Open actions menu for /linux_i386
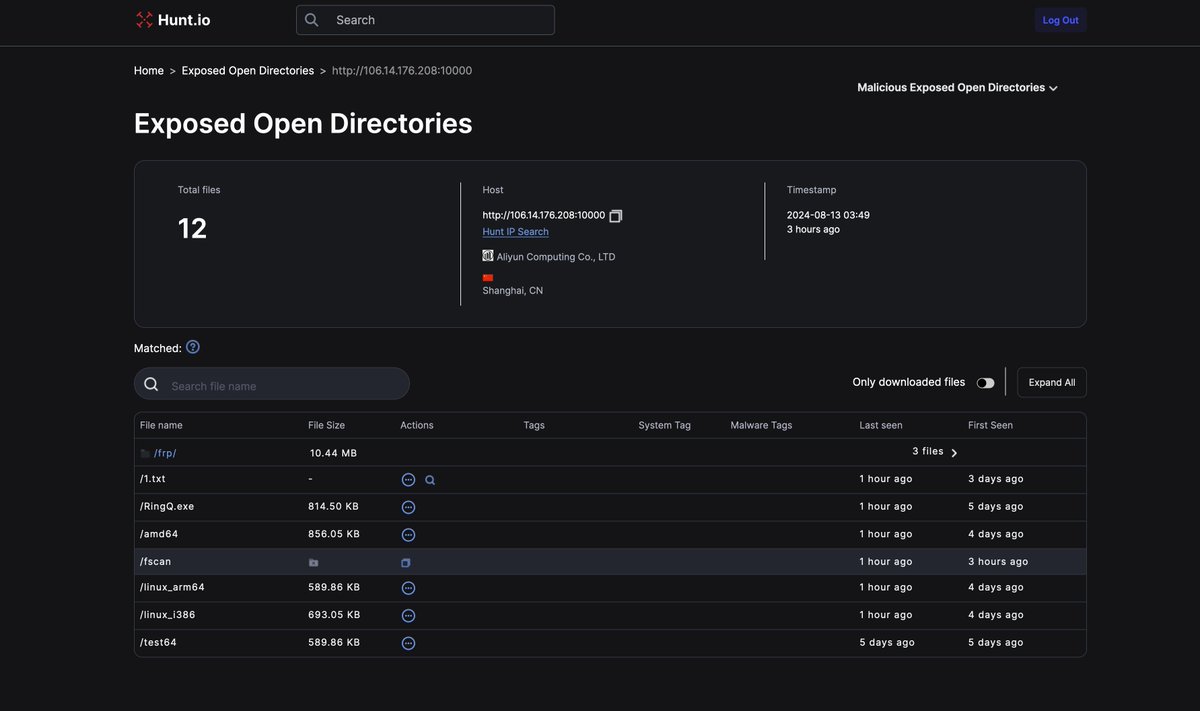Viewport: 1200px width, 711px height. point(408,616)
